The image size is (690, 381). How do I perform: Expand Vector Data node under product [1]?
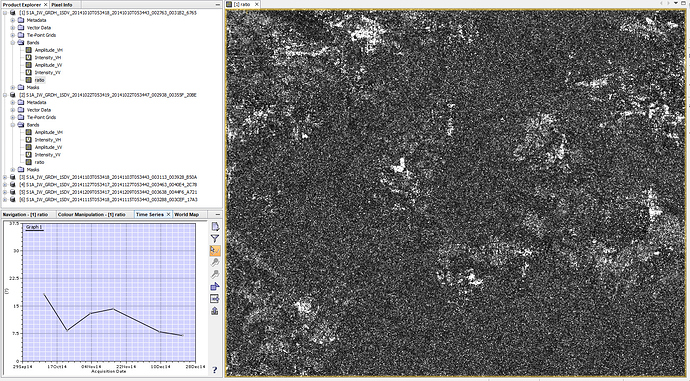[x=13, y=28]
